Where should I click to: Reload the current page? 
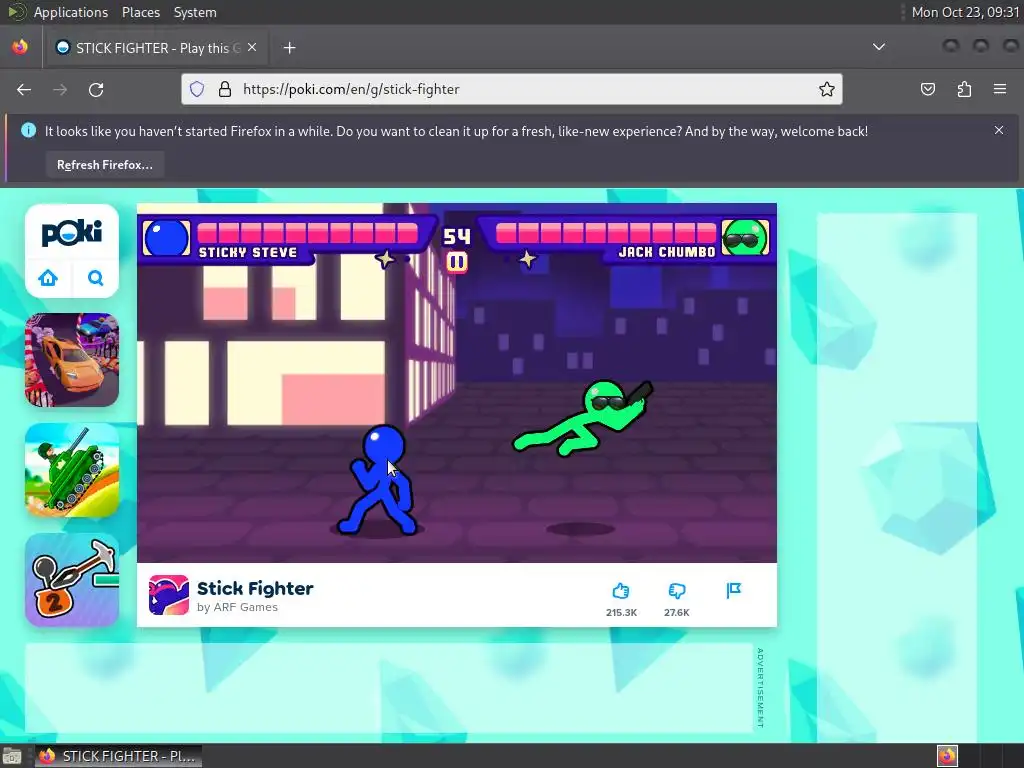point(96,89)
